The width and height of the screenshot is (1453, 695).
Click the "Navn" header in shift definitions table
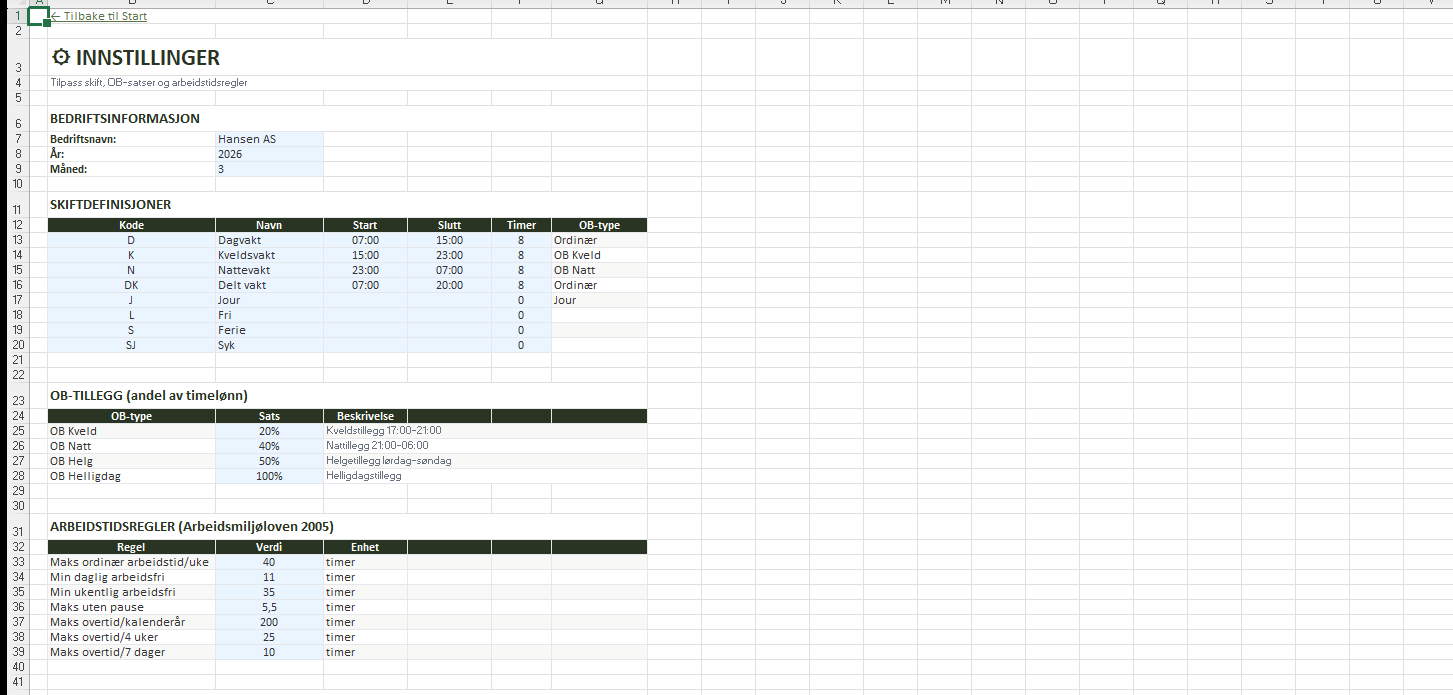269,225
